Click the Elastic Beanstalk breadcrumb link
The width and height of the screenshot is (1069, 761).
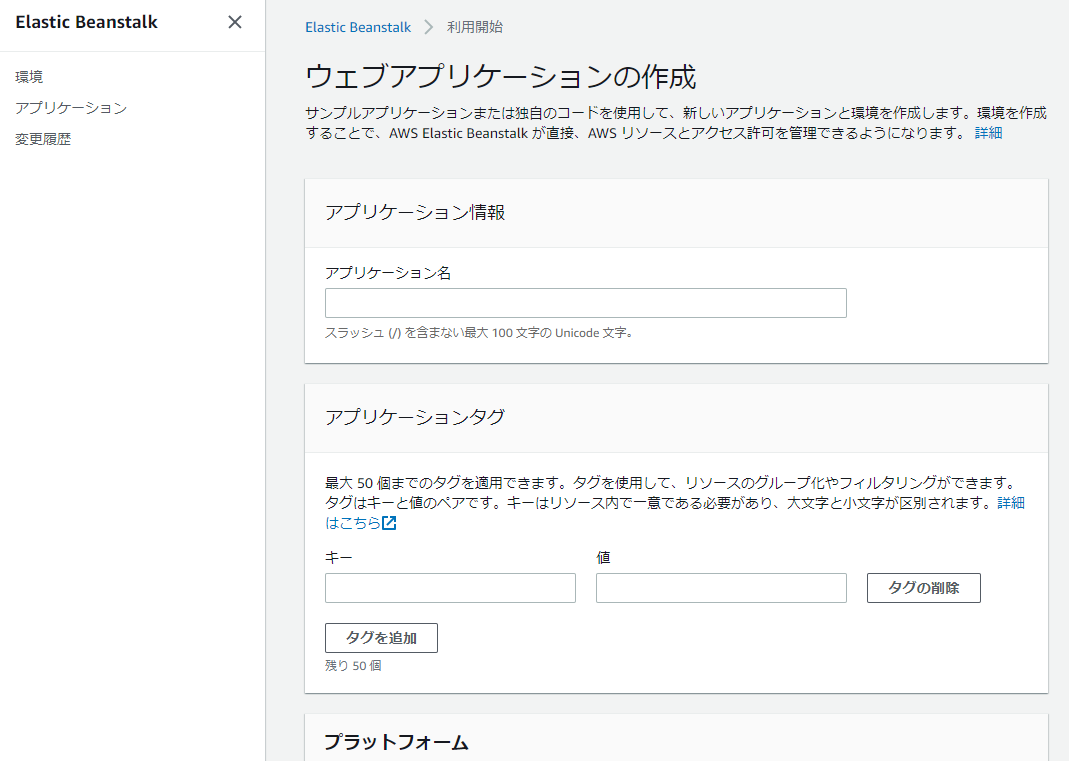(x=358, y=27)
